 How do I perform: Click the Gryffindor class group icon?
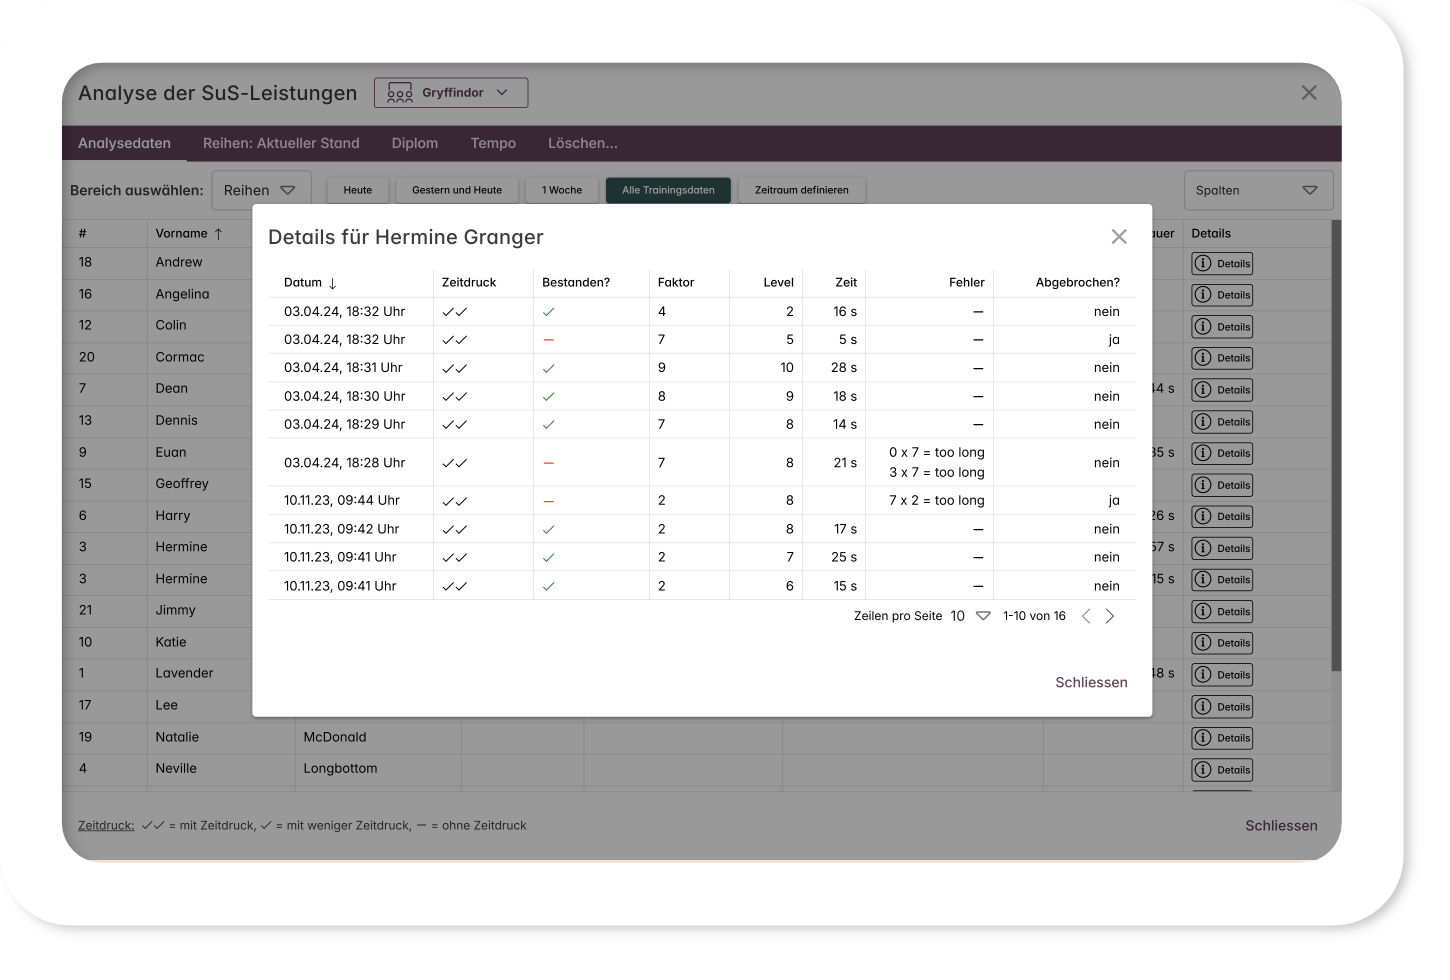(x=400, y=93)
